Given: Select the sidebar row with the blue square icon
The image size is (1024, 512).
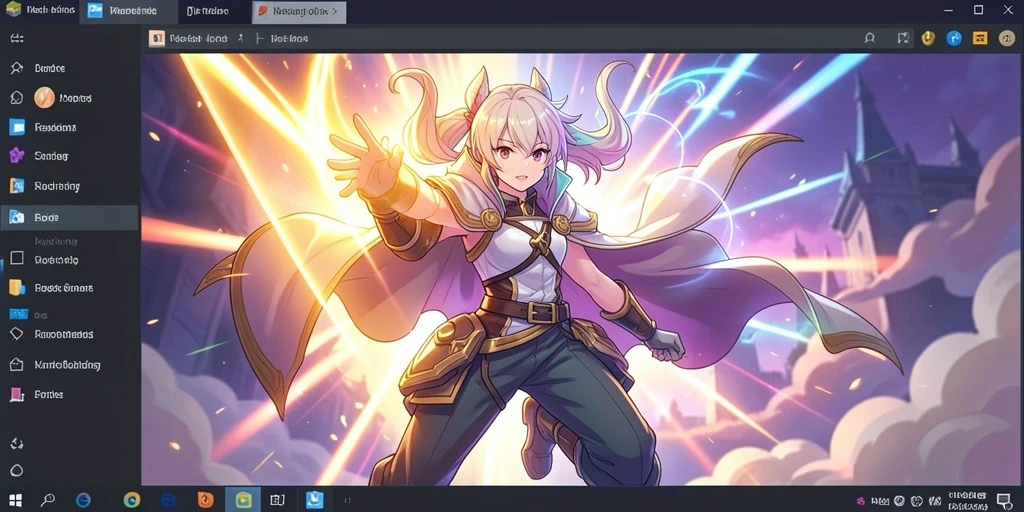Looking at the screenshot, I should 69,127.
